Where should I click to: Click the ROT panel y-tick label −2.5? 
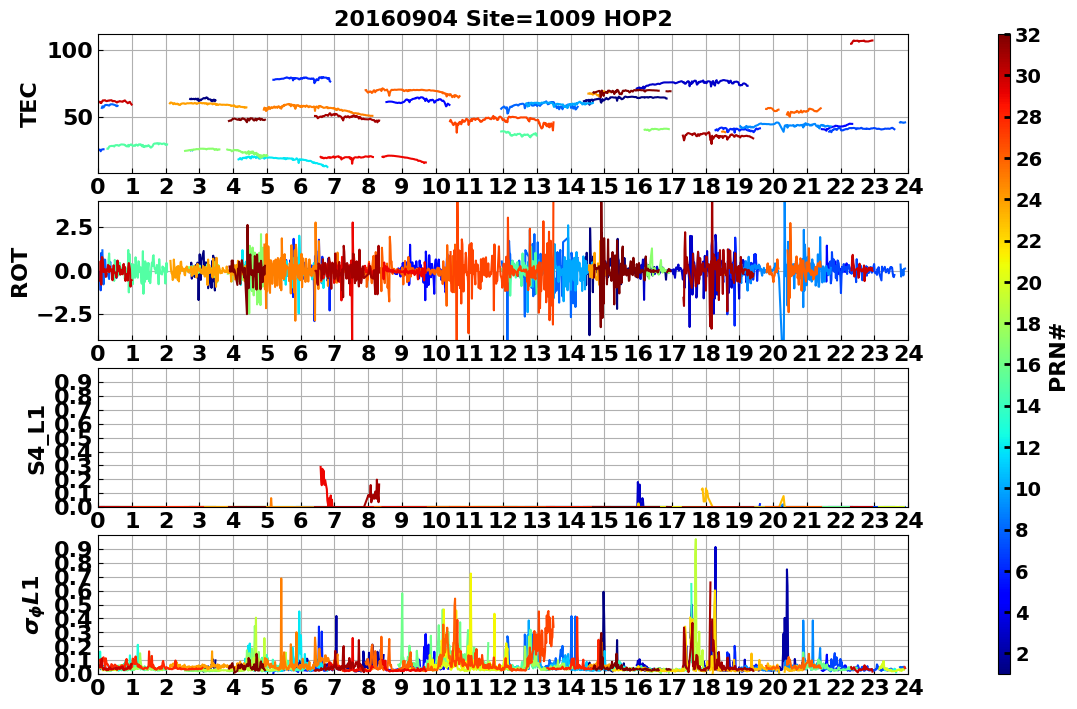(x=63, y=315)
